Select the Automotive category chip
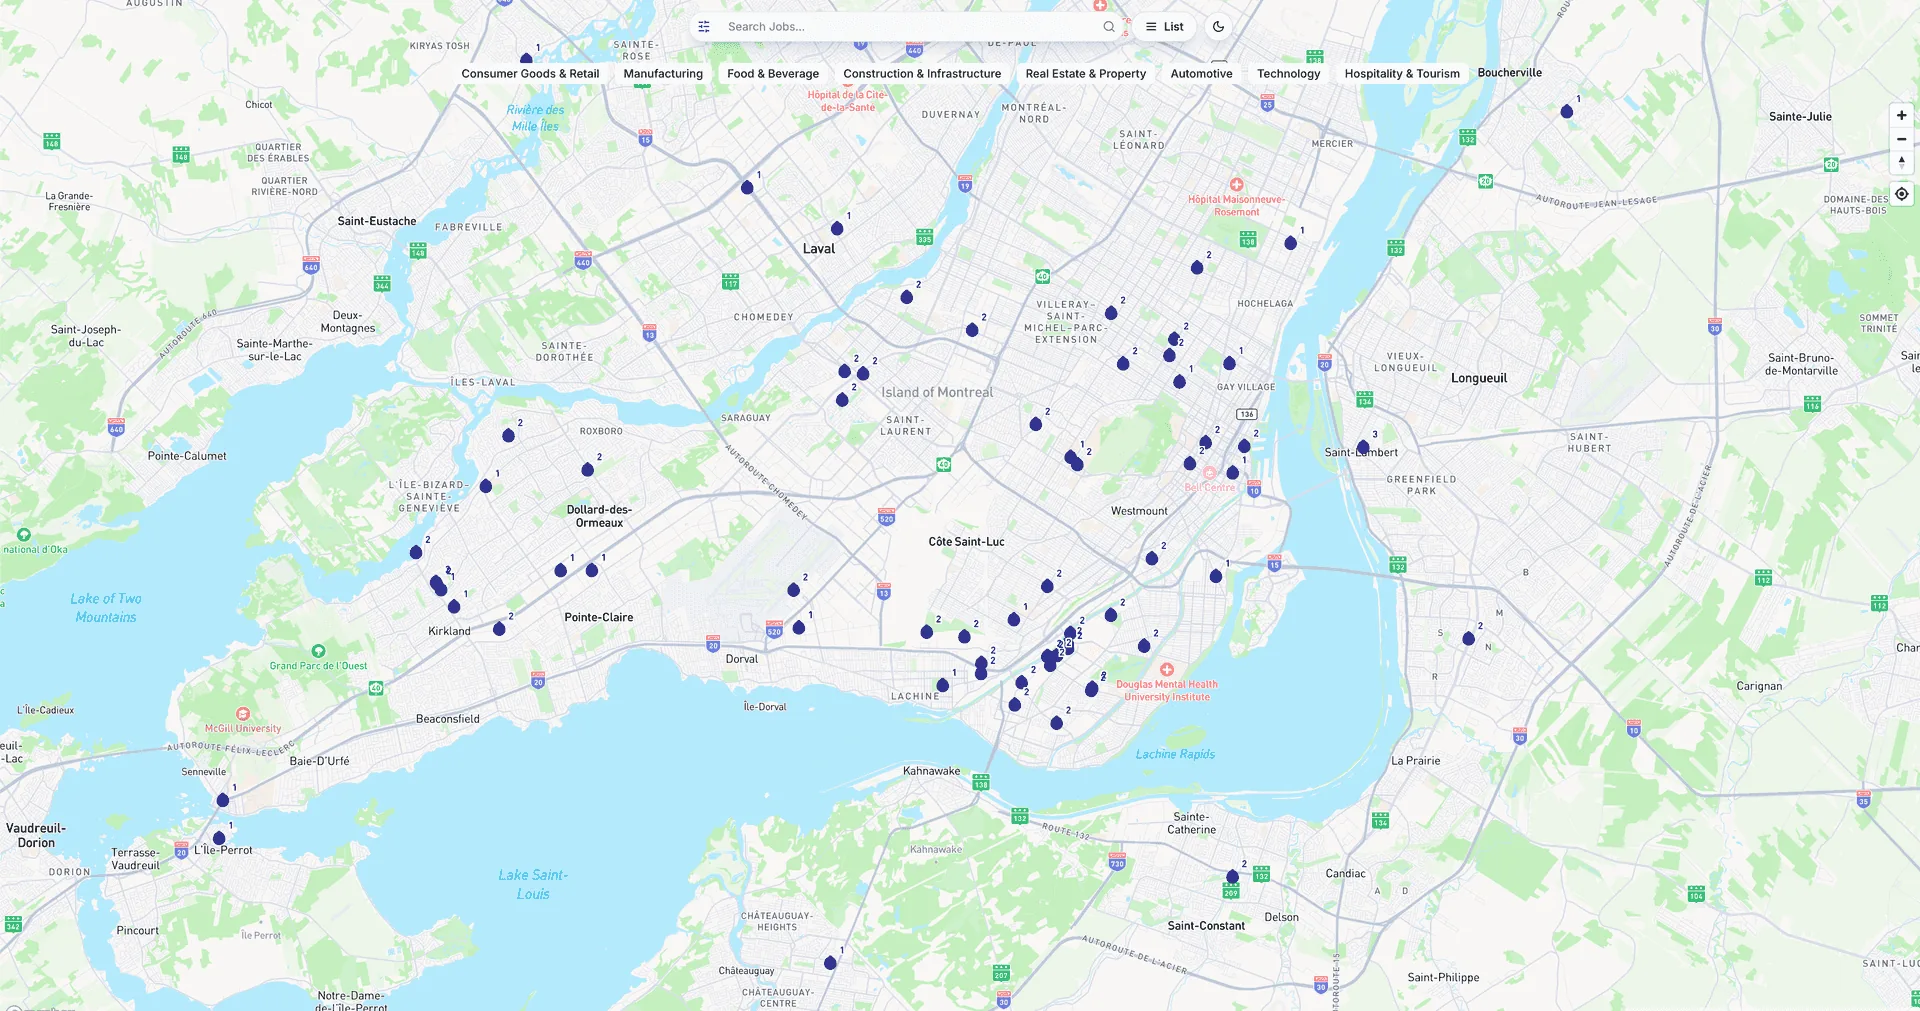This screenshot has height=1011, width=1920. 1201,74
